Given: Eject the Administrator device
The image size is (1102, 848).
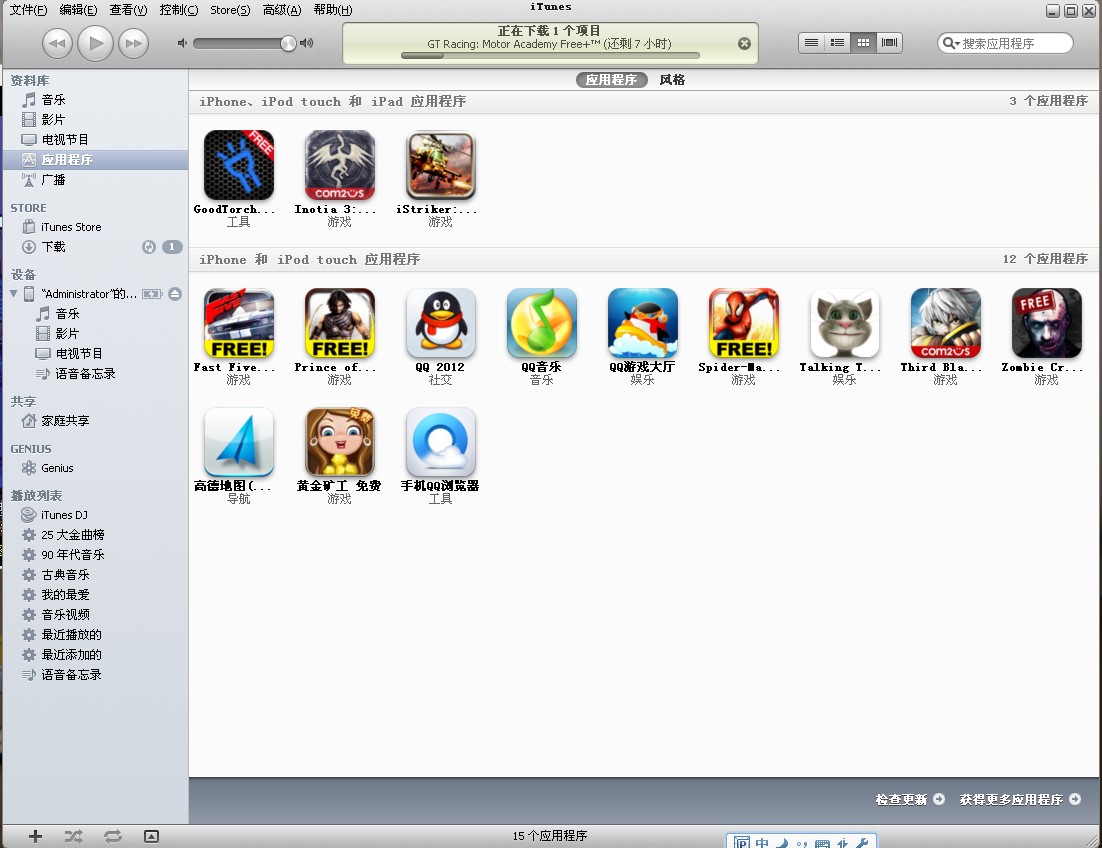Looking at the screenshot, I should (x=175, y=294).
